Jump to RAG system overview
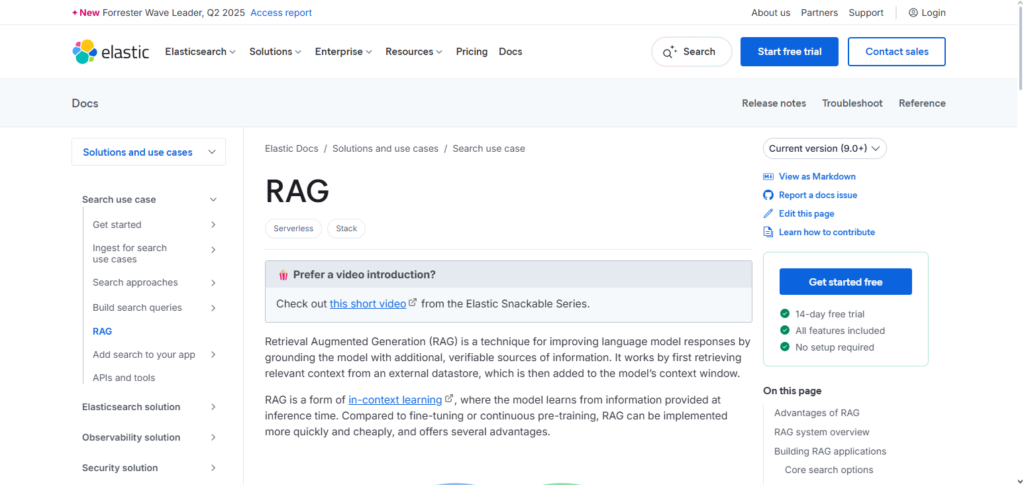This screenshot has width=1024, height=485. click(x=822, y=432)
